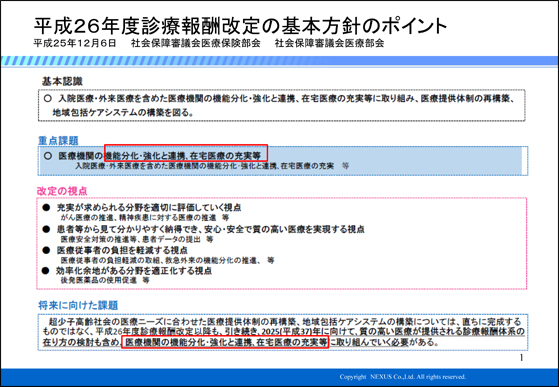
Task: Click the footer Copyright NEXUS Co.,Ltd. All rights reserved.
Action: point(402,377)
